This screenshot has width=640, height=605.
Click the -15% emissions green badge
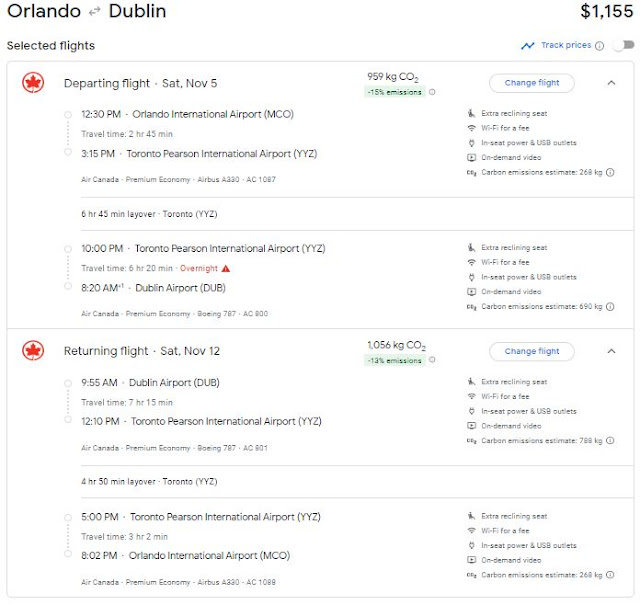394,92
